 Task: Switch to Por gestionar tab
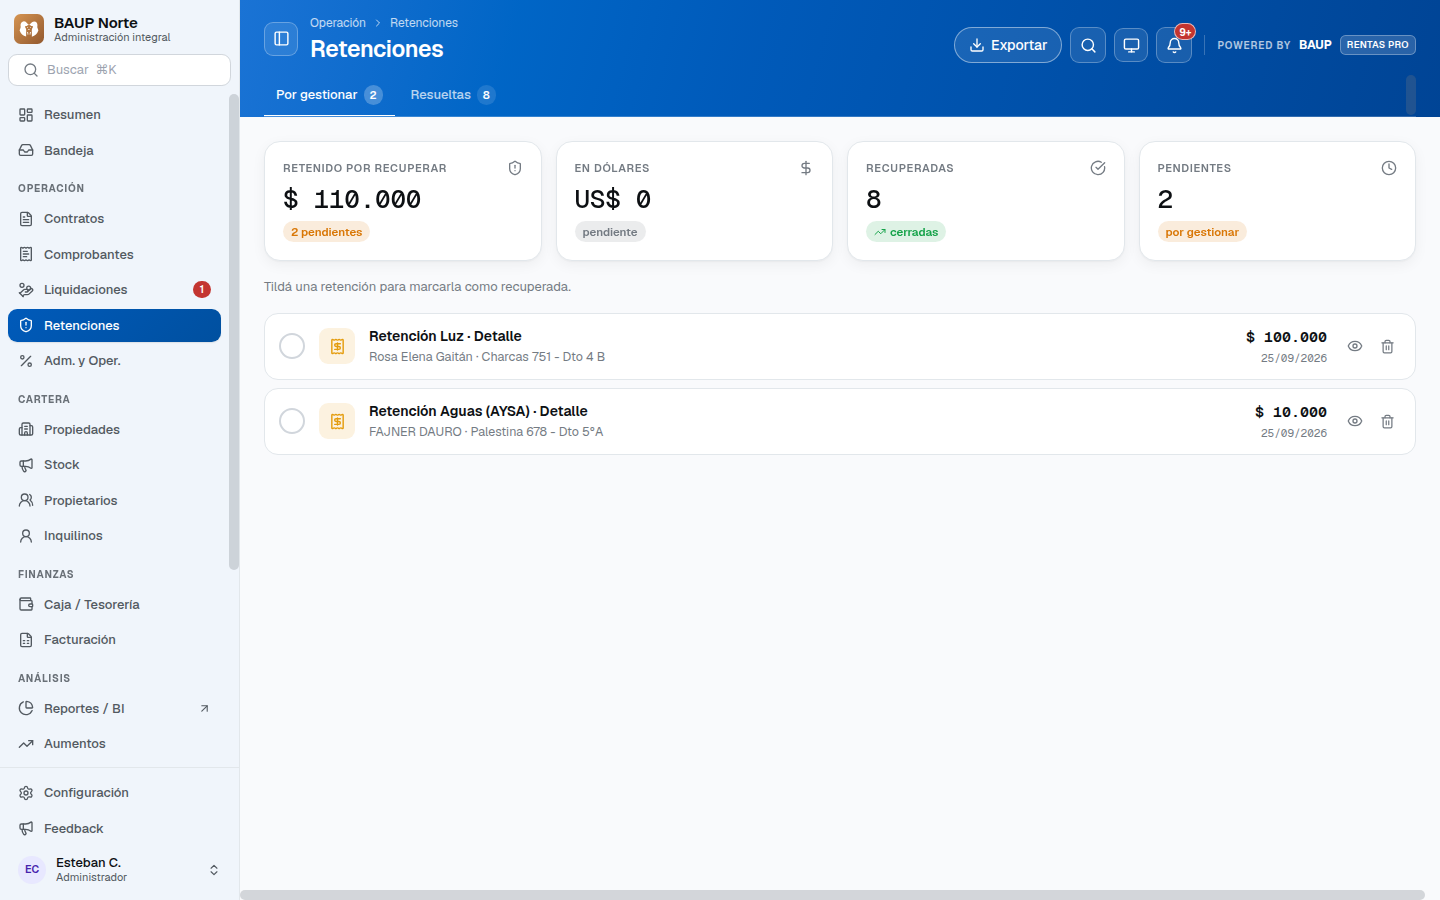(x=329, y=95)
